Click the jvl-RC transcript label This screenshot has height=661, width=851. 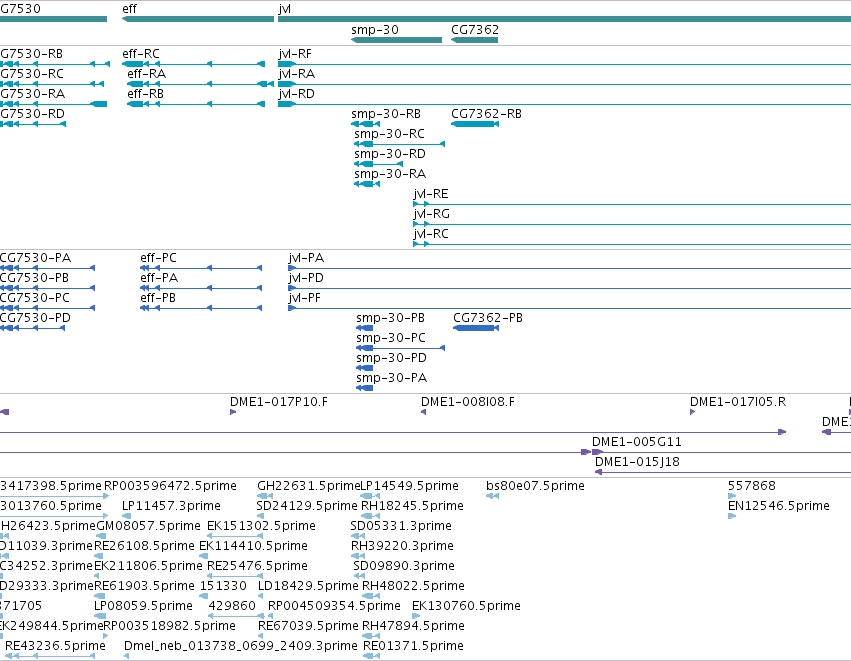[431, 234]
